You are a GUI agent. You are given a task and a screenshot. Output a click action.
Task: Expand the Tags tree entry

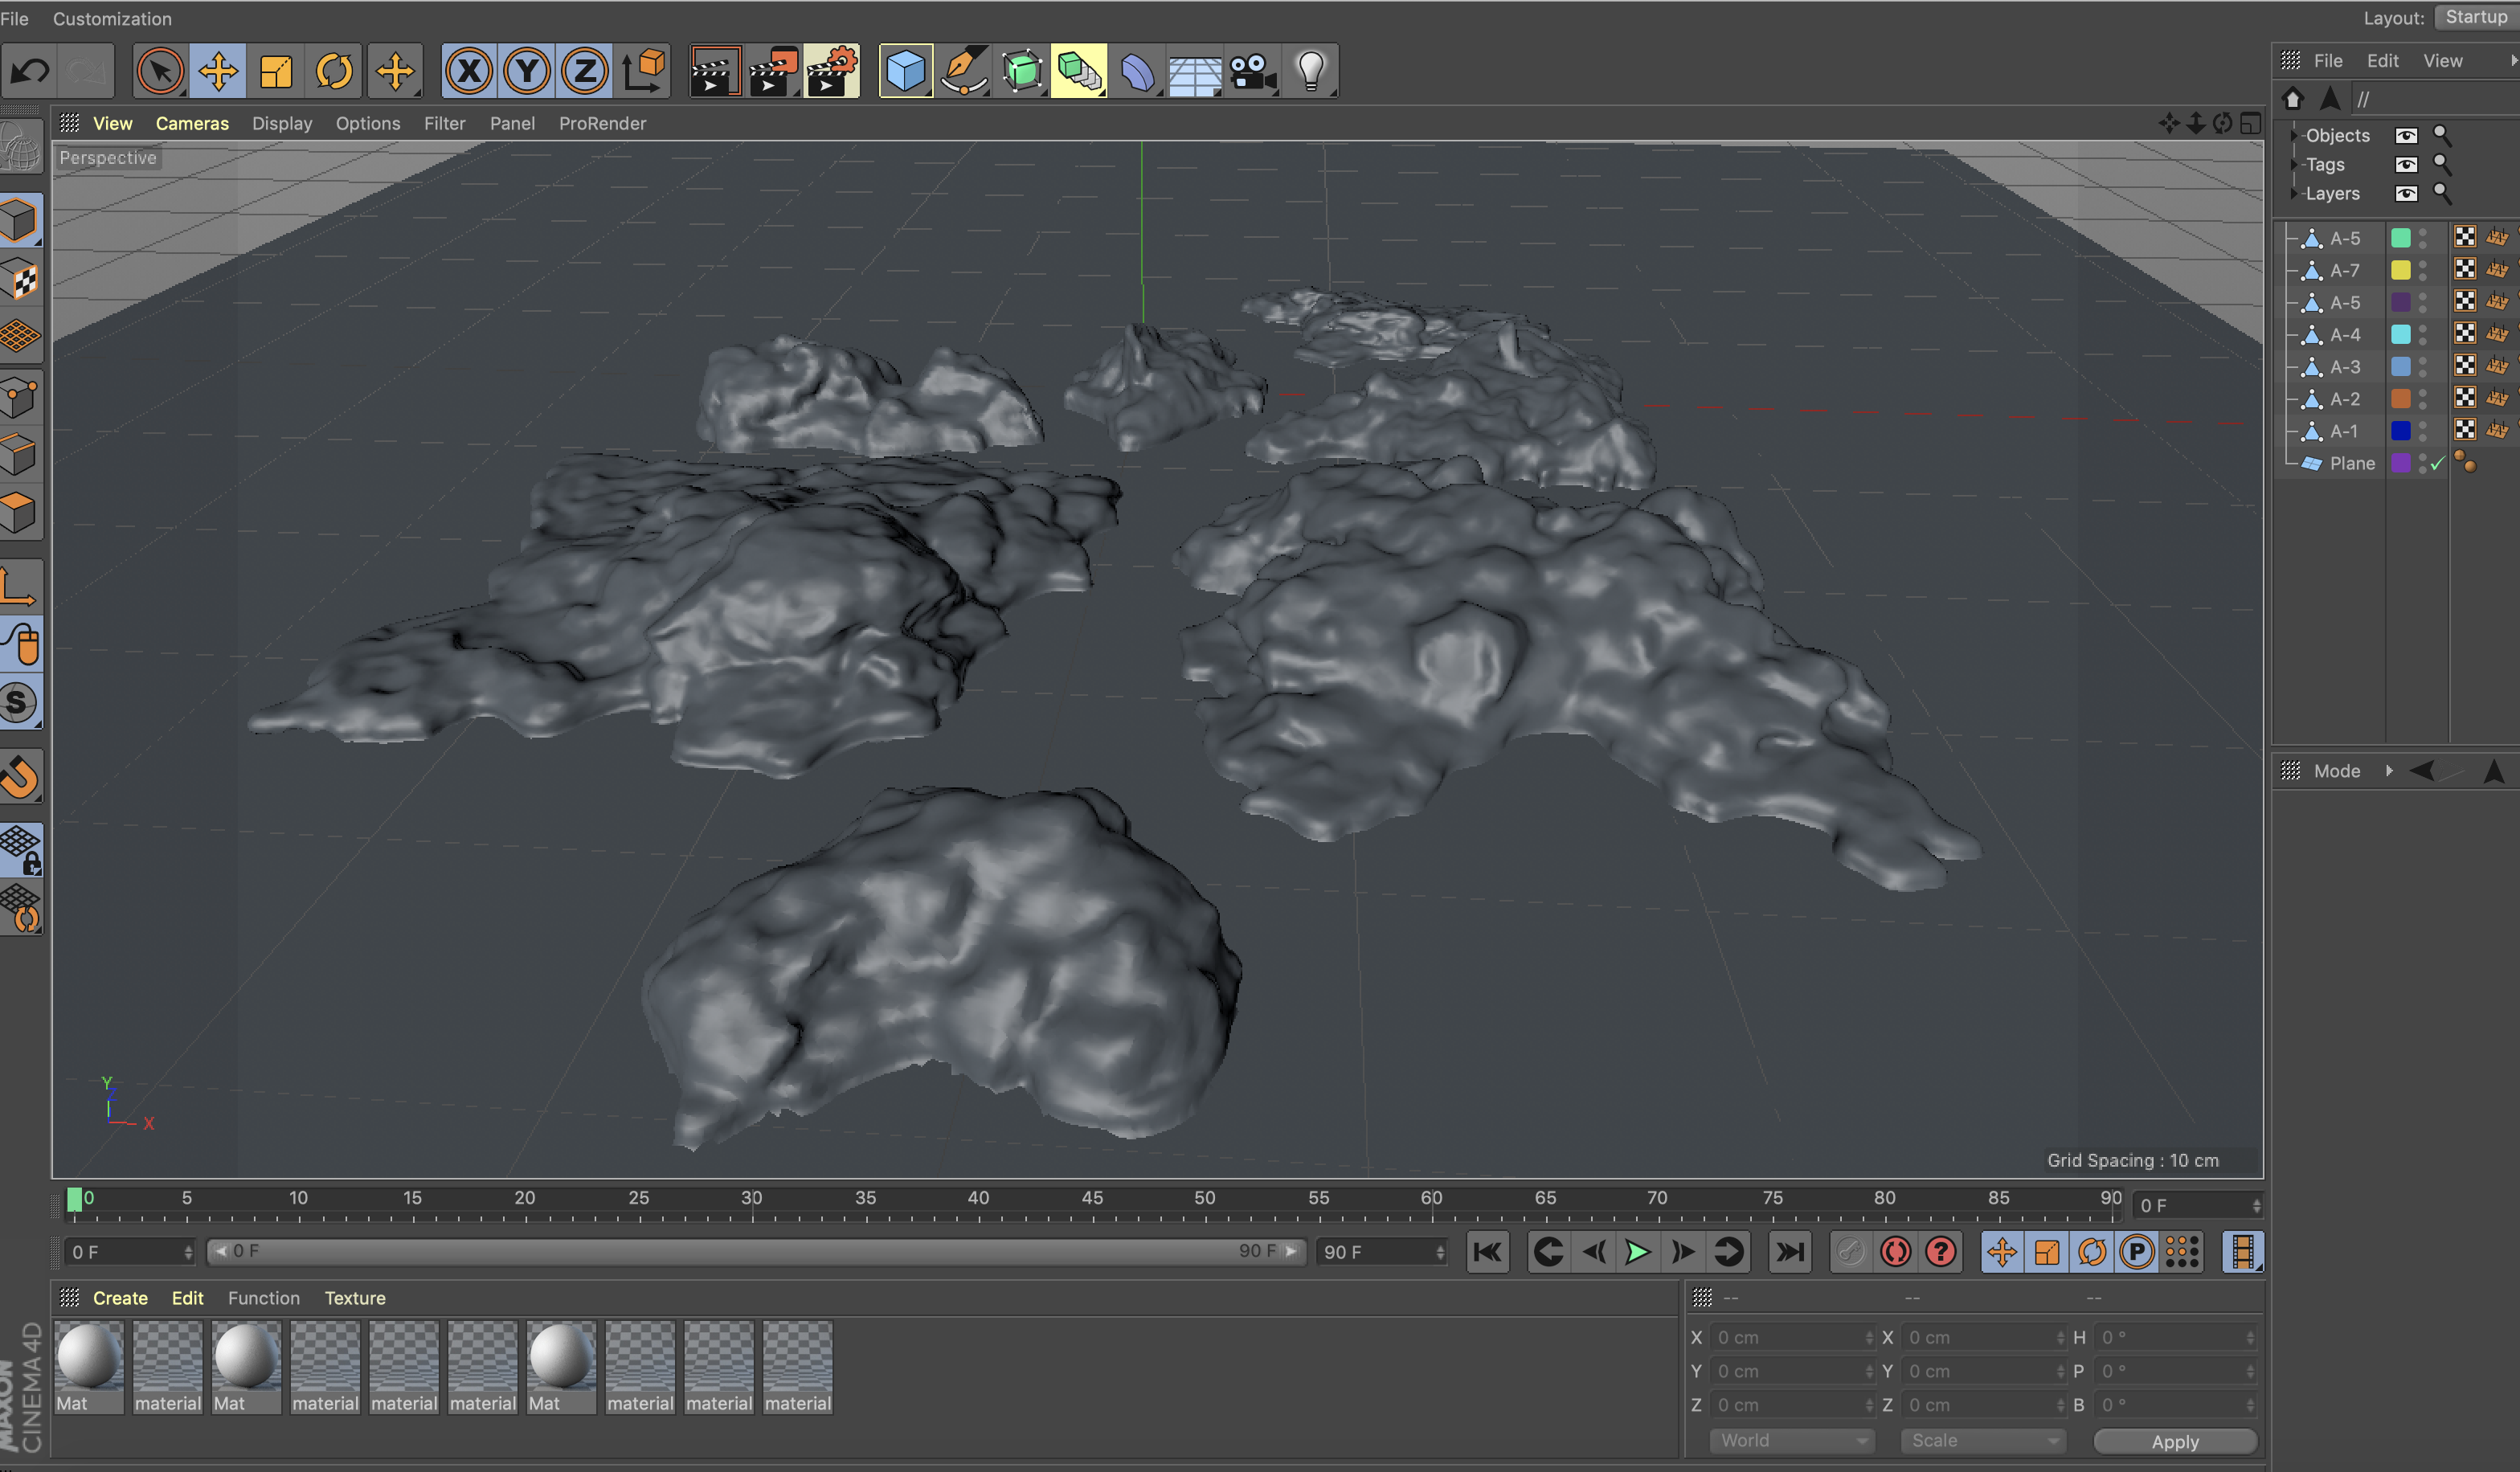[2294, 164]
